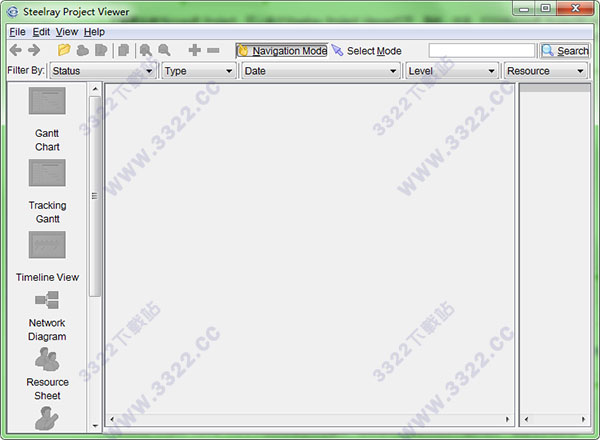The height and width of the screenshot is (440, 600).
Task: Click the main panel scroll right arrow
Action: point(507,419)
